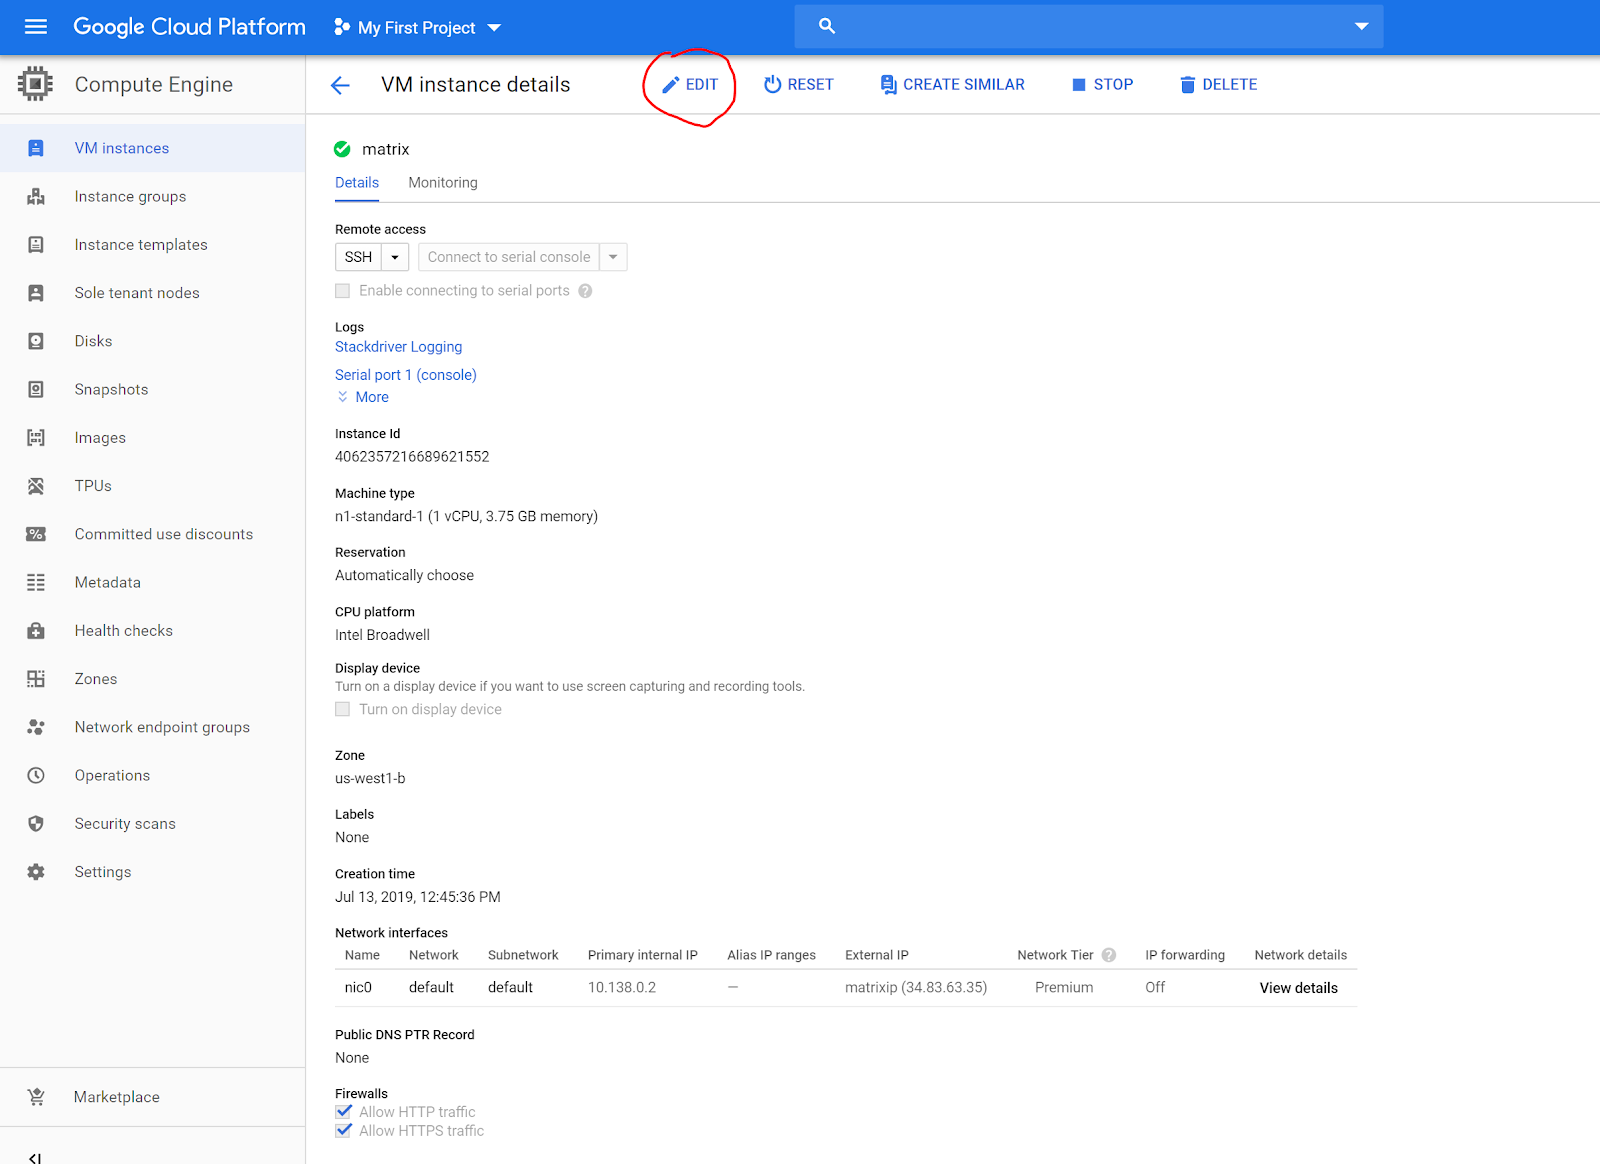
Task: Click primary internal IP 10.138.0.2
Action: tap(622, 987)
